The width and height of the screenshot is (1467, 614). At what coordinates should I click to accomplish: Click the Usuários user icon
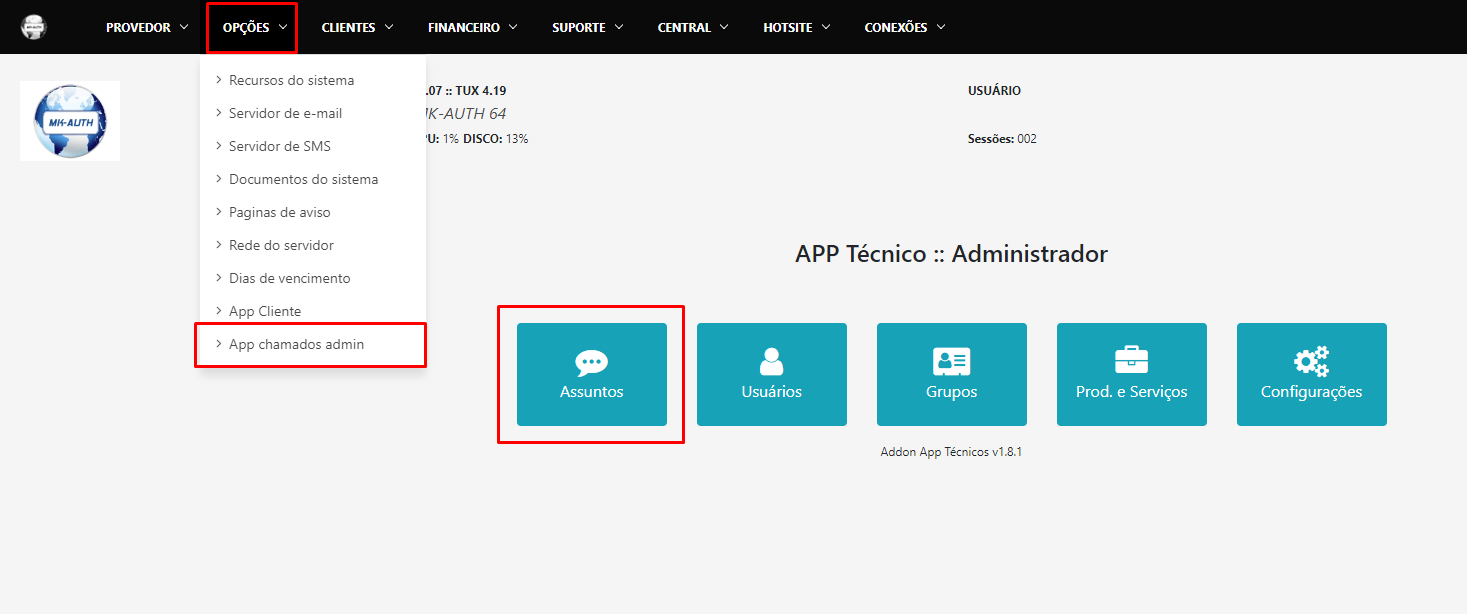coord(771,362)
